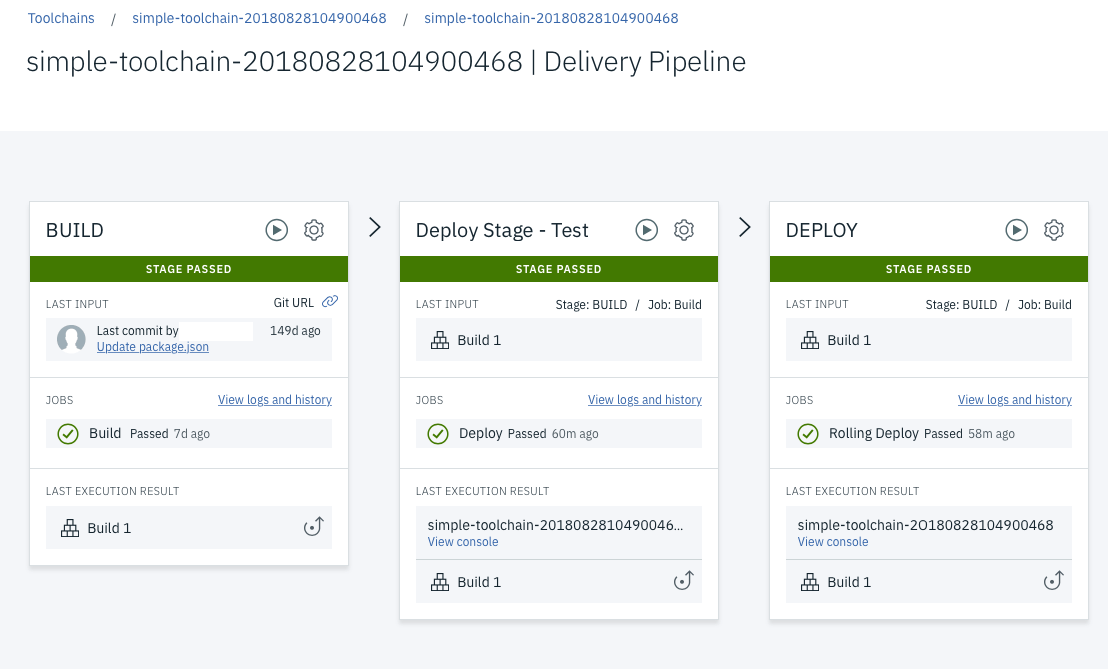Click the truncated app name in Deploy Stage - Test
This screenshot has height=669, width=1108.
pyautogui.click(x=555, y=525)
